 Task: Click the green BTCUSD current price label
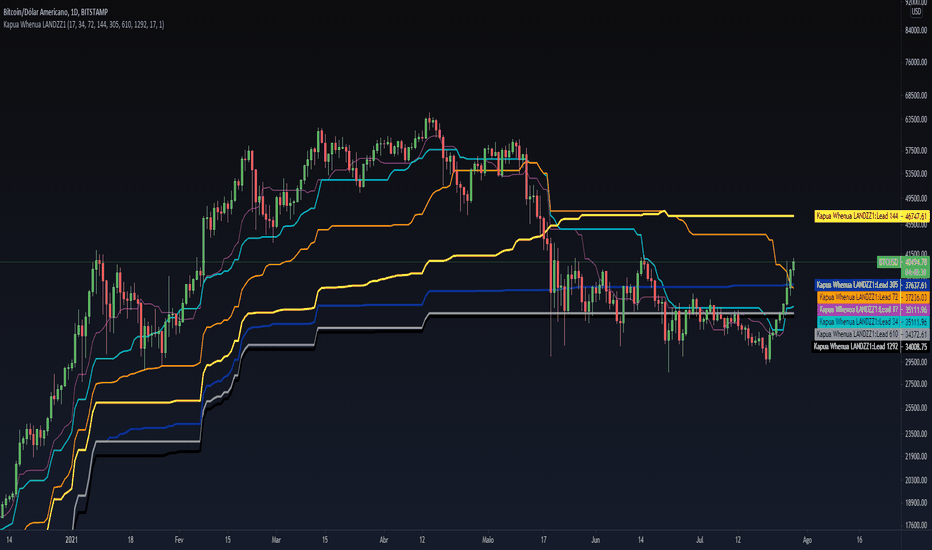point(903,266)
